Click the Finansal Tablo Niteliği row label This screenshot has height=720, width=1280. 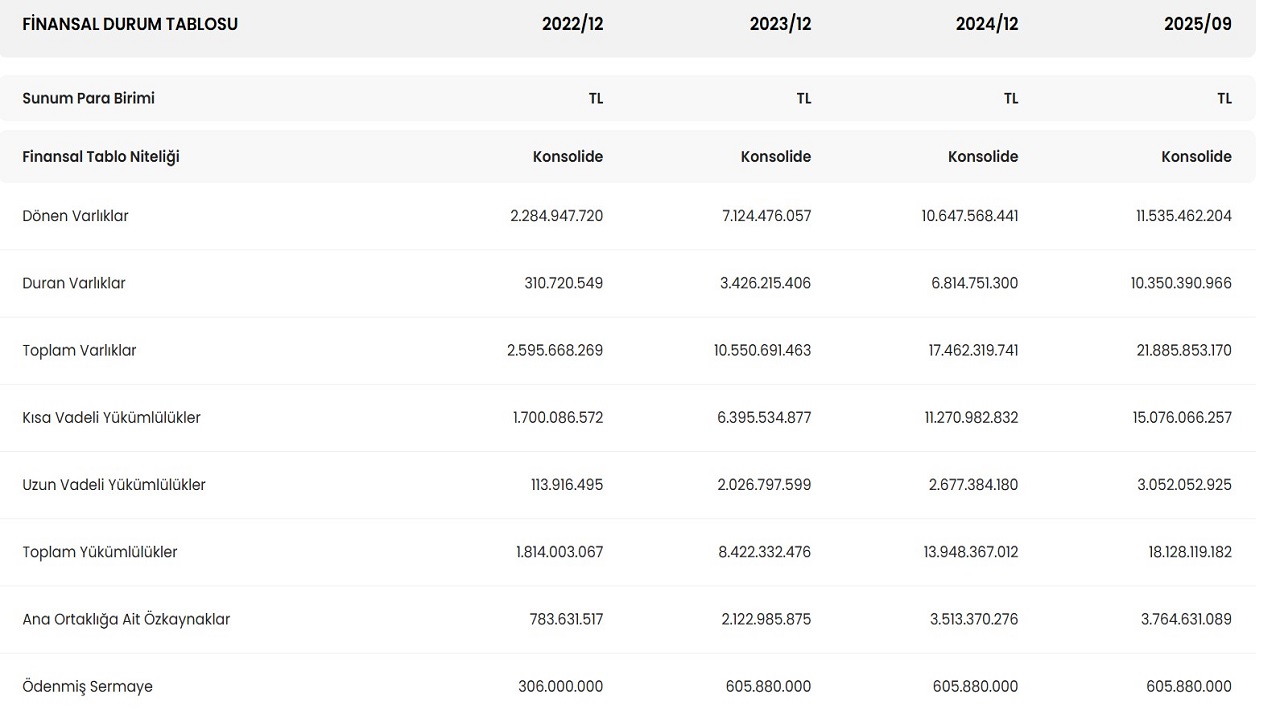[x=101, y=157]
